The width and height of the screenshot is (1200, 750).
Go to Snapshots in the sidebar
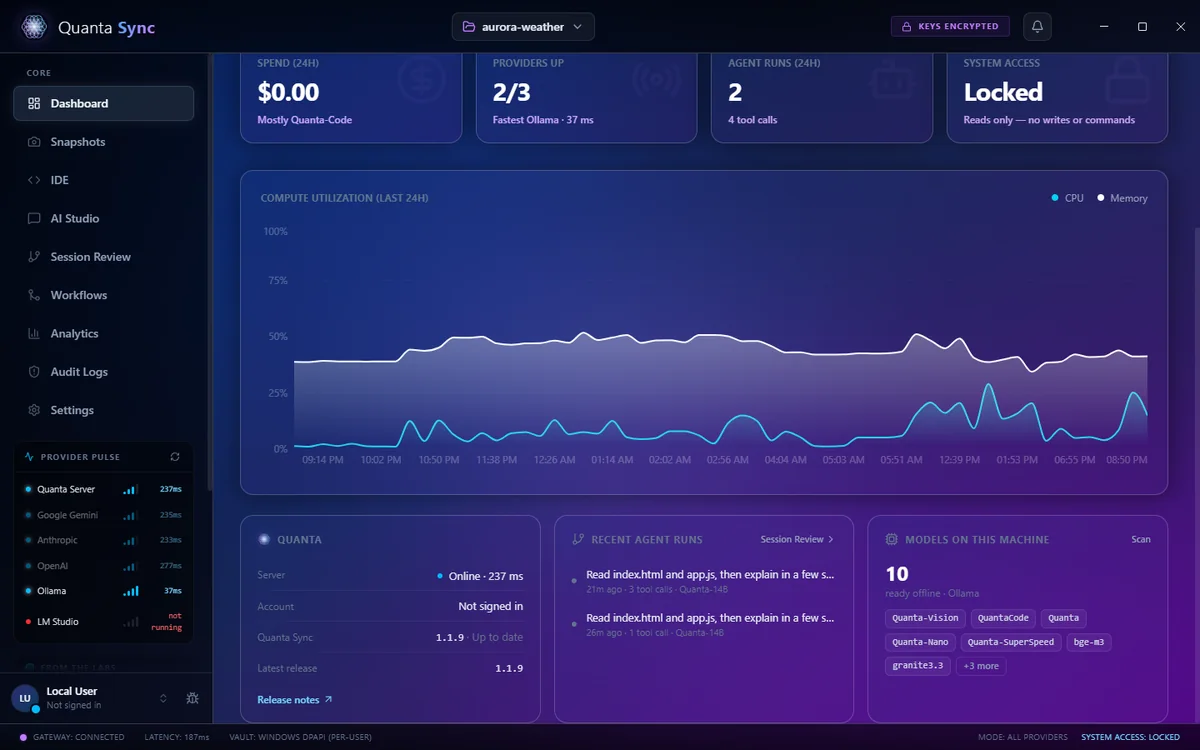pyautogui.click(x=104, y=142)
